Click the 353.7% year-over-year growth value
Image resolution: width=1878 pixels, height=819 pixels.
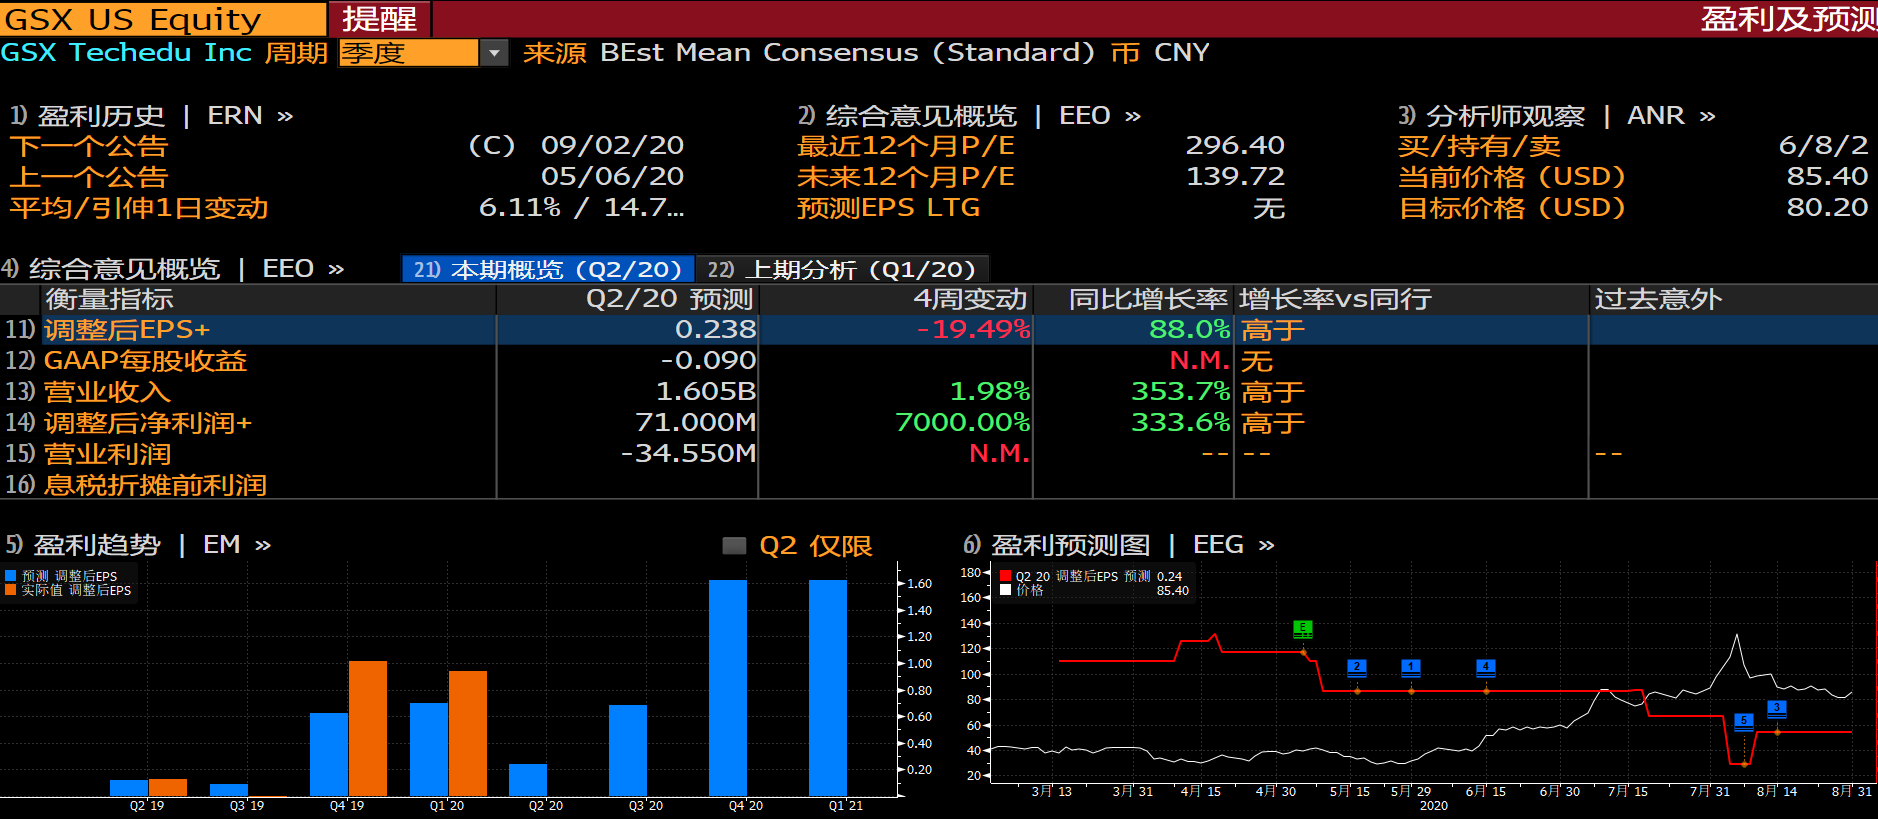click(1180, 392)
